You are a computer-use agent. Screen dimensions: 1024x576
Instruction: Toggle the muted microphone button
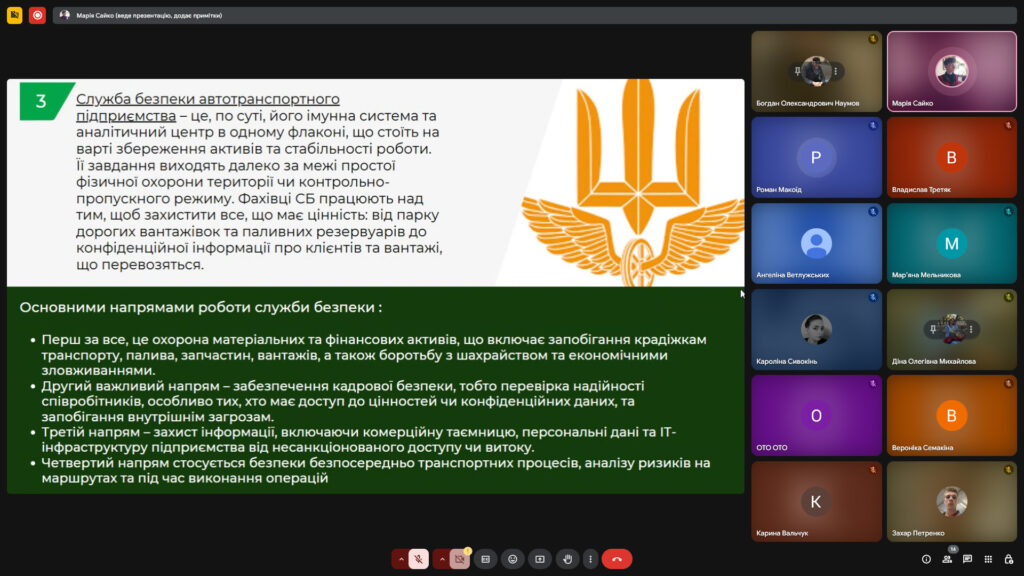pyautogui.click(x=419, y=559)
